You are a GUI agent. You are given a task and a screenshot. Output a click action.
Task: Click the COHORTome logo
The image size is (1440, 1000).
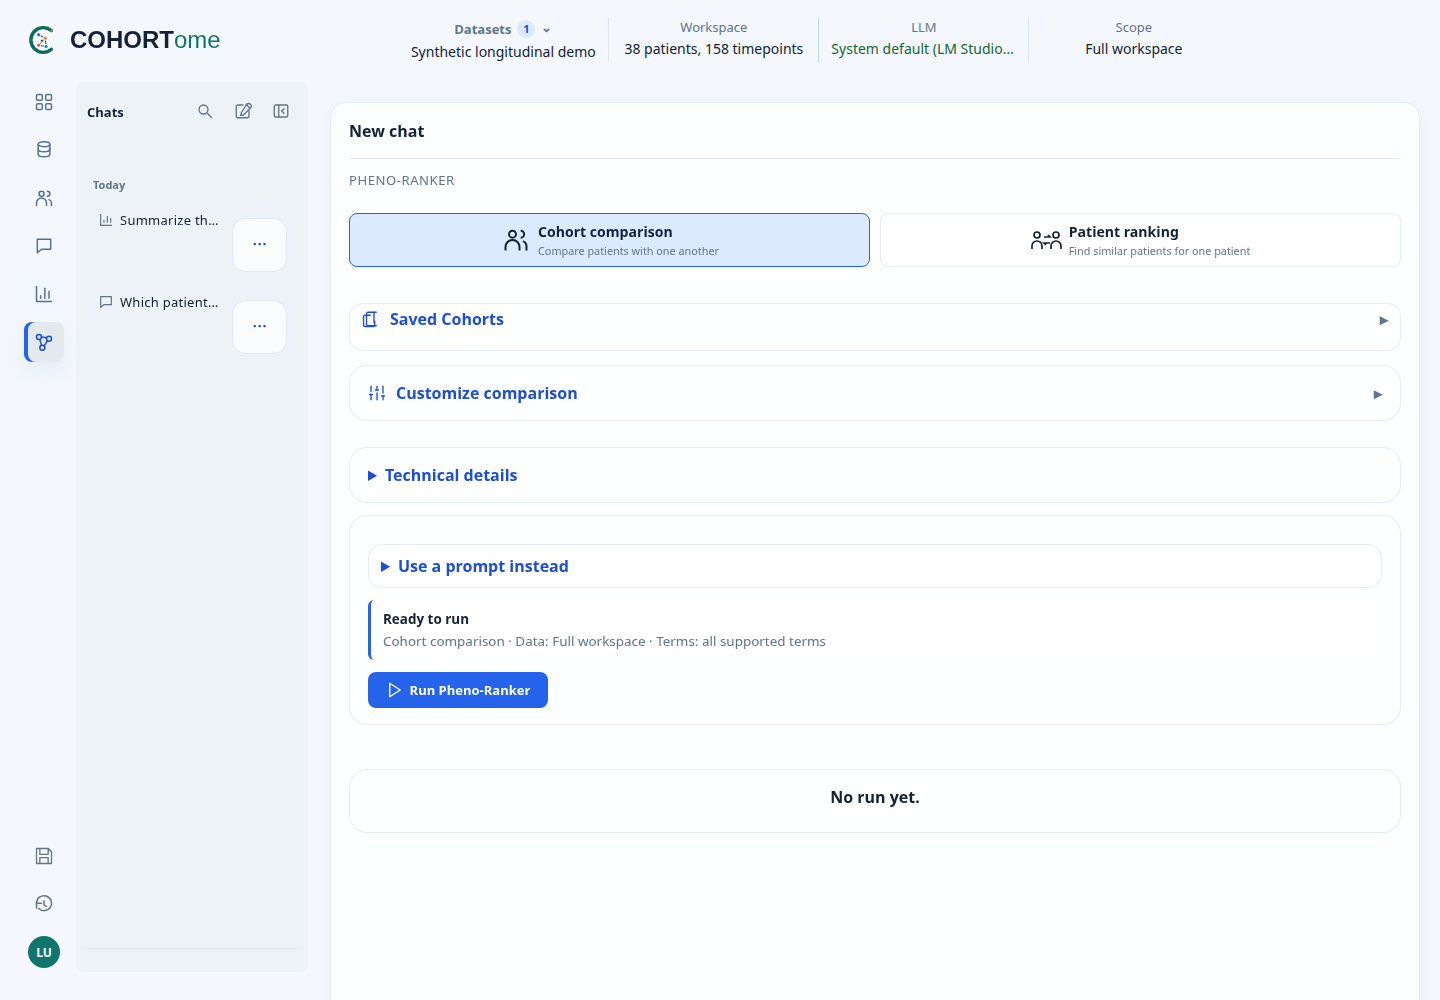[125, 40]
